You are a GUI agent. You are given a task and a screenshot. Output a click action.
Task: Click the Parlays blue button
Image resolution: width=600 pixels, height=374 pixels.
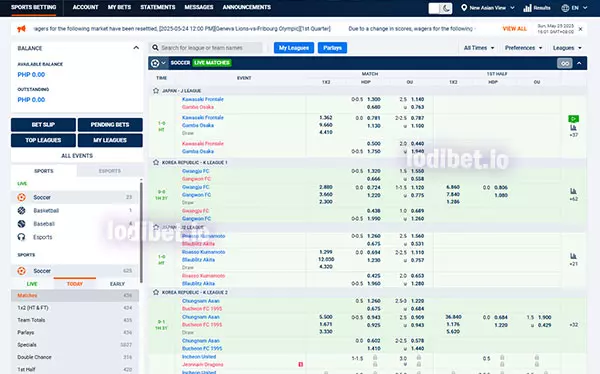332,48
